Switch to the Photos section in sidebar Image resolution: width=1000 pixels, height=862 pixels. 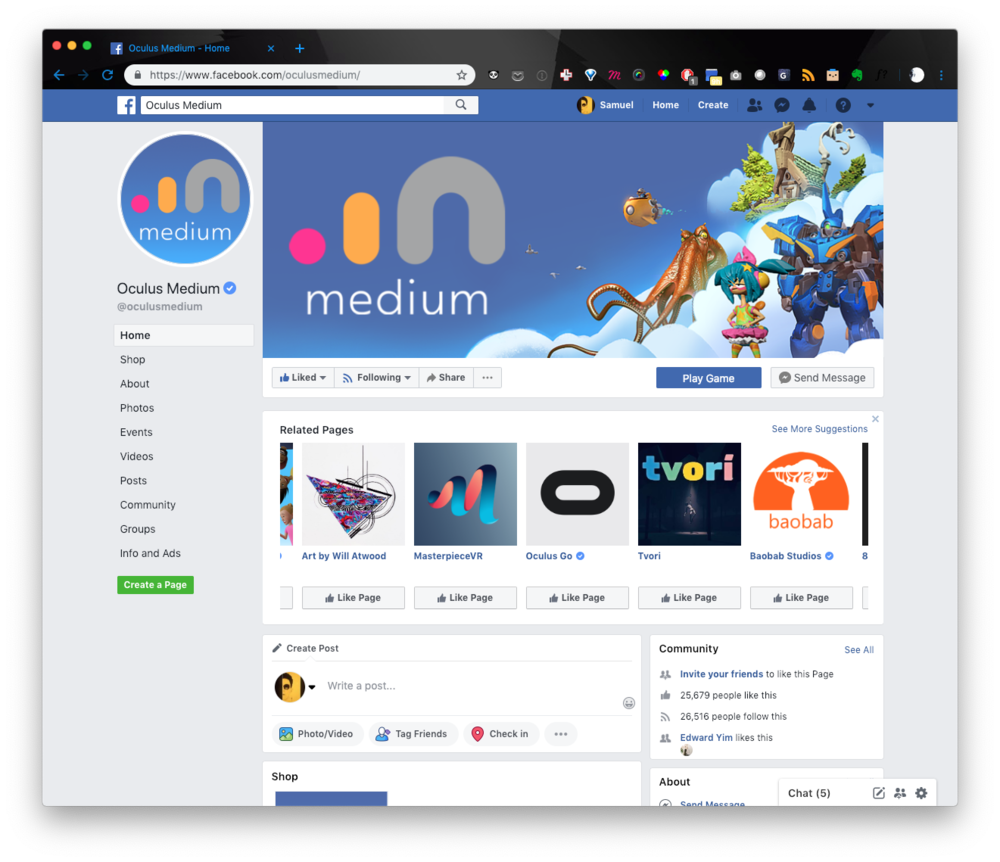pos(137,407)
